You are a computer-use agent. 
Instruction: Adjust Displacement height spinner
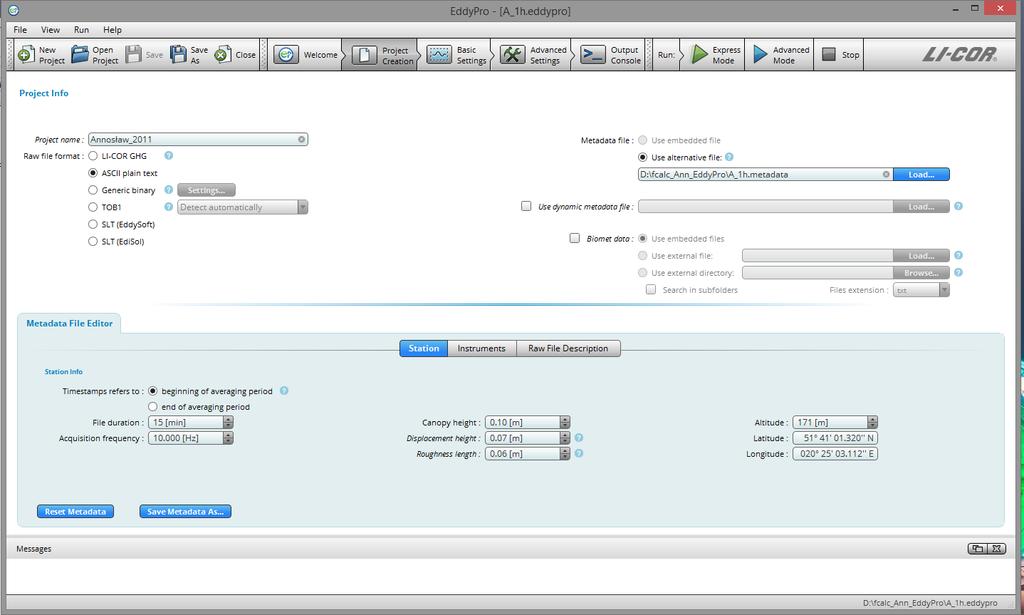pos(565,437)
